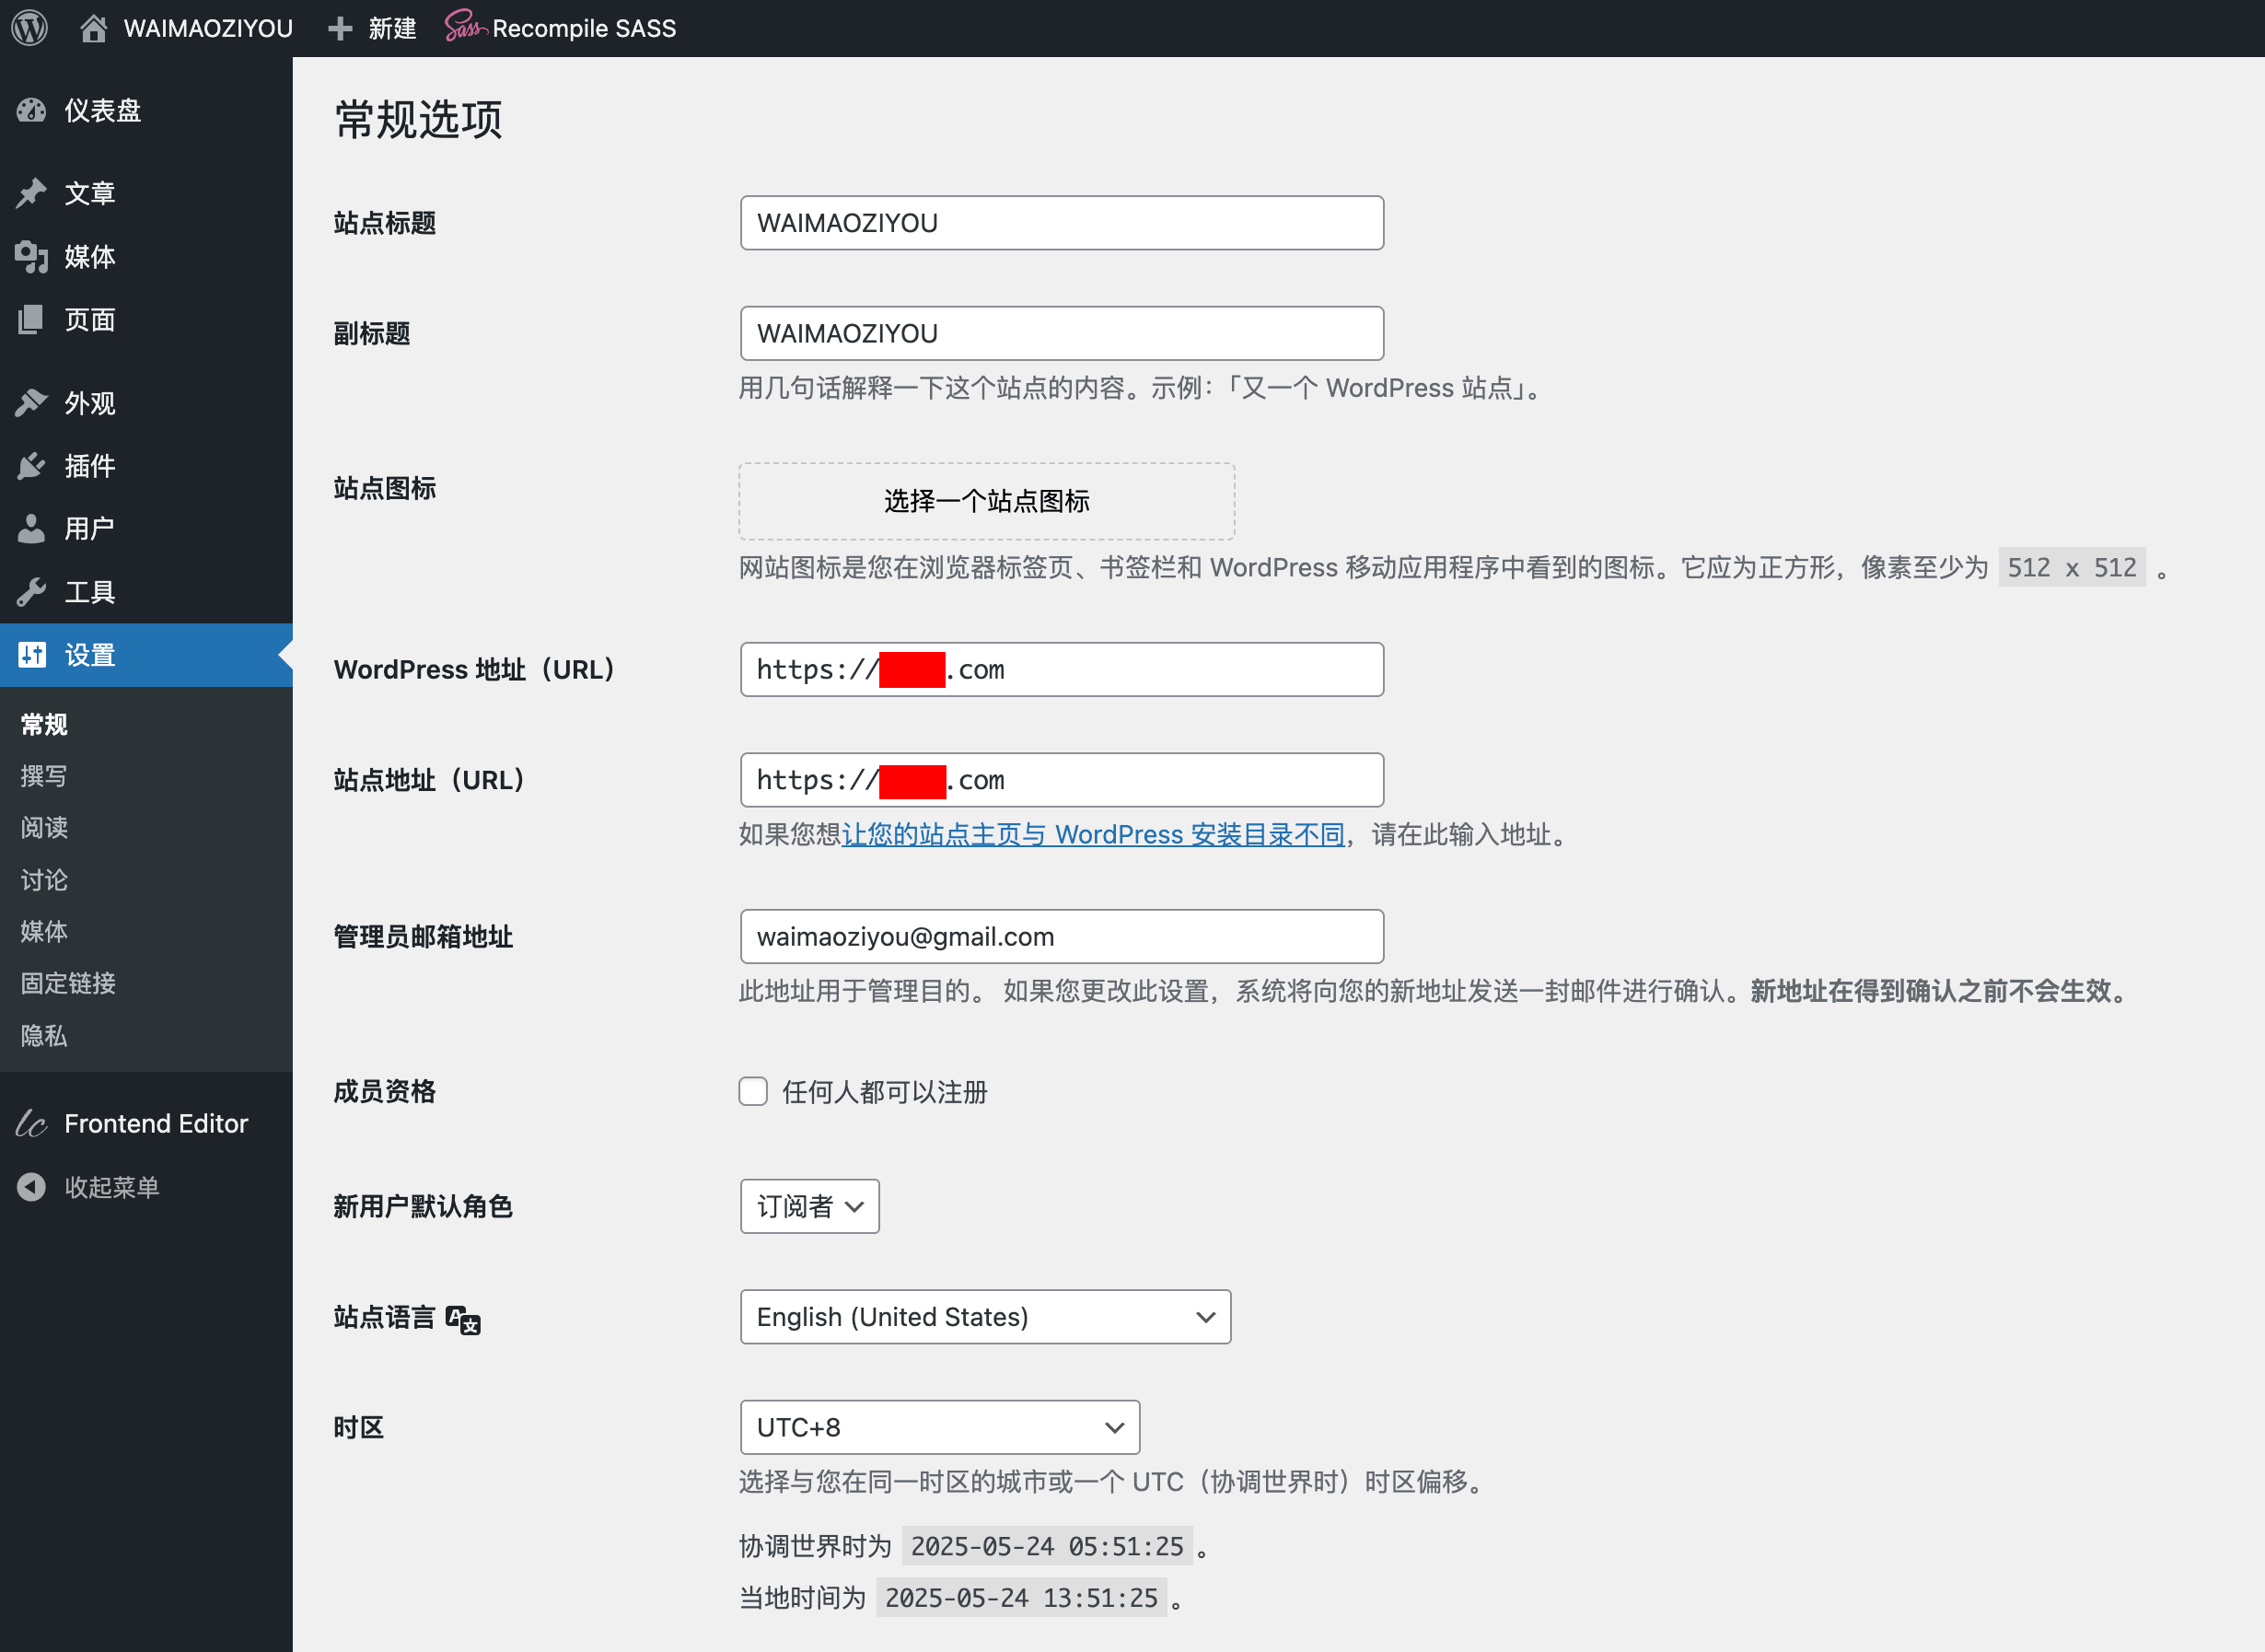This screenshot has height=1652, width=2265.
Task: Collapse sidebar with 收起菜单 arrow icon
Action: (x=32, y=1187)
